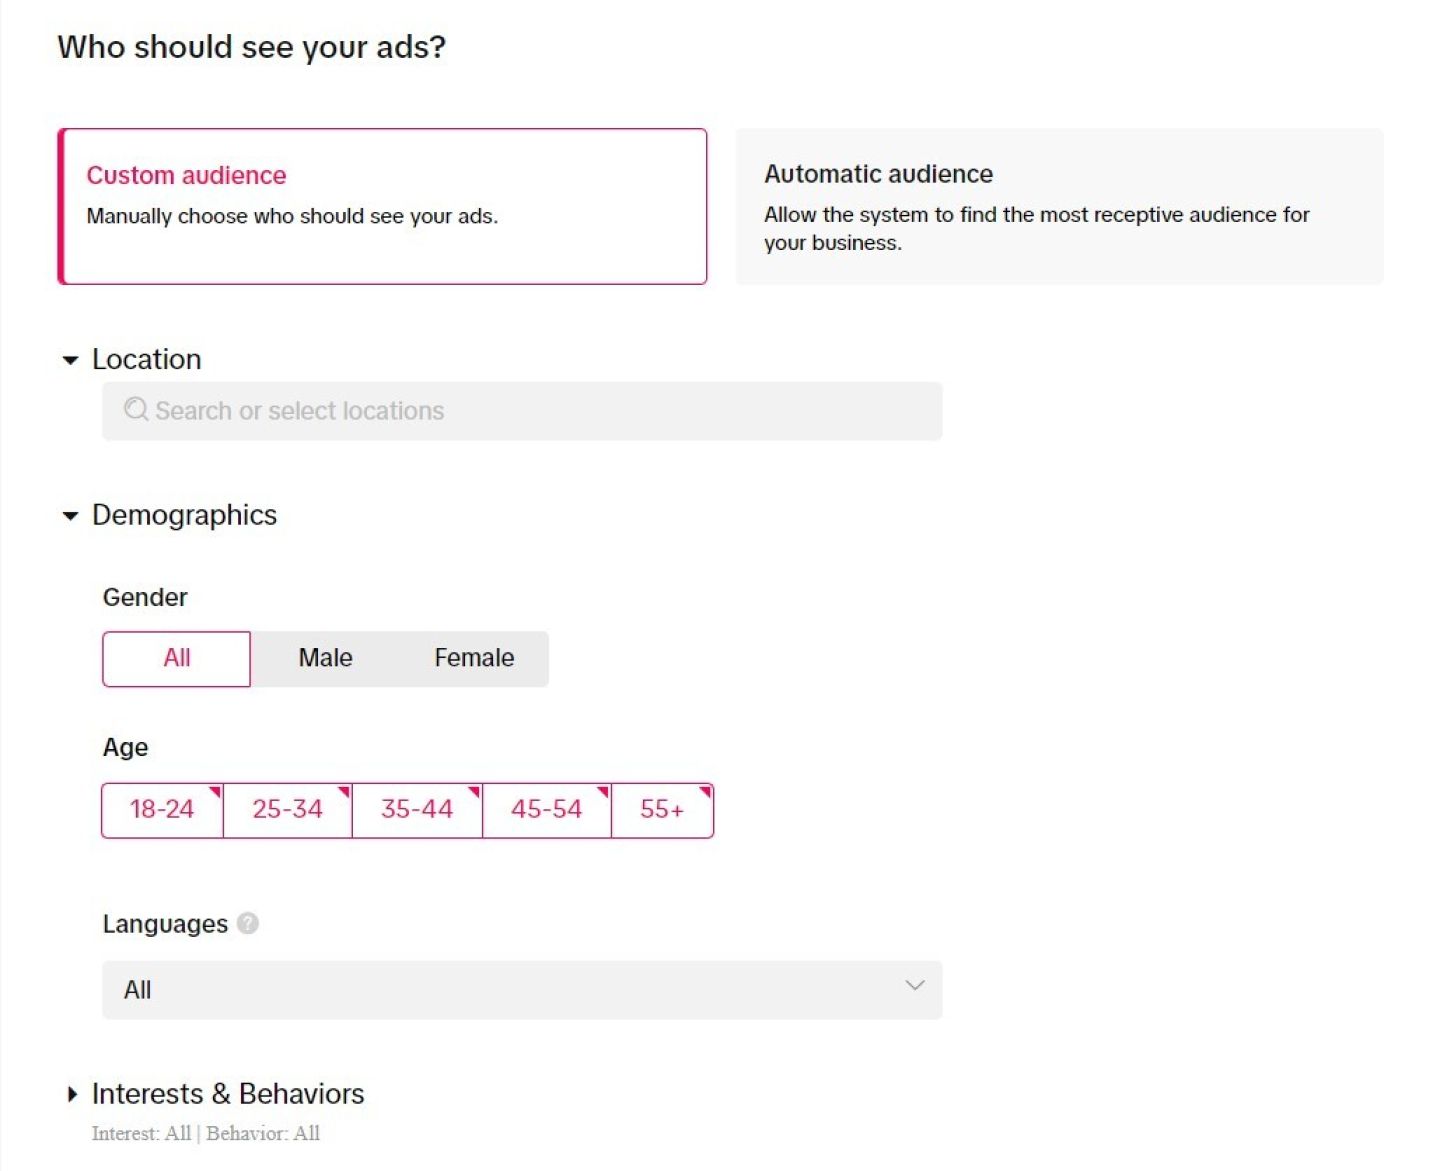Select the Custom audience option

(382, 206)
